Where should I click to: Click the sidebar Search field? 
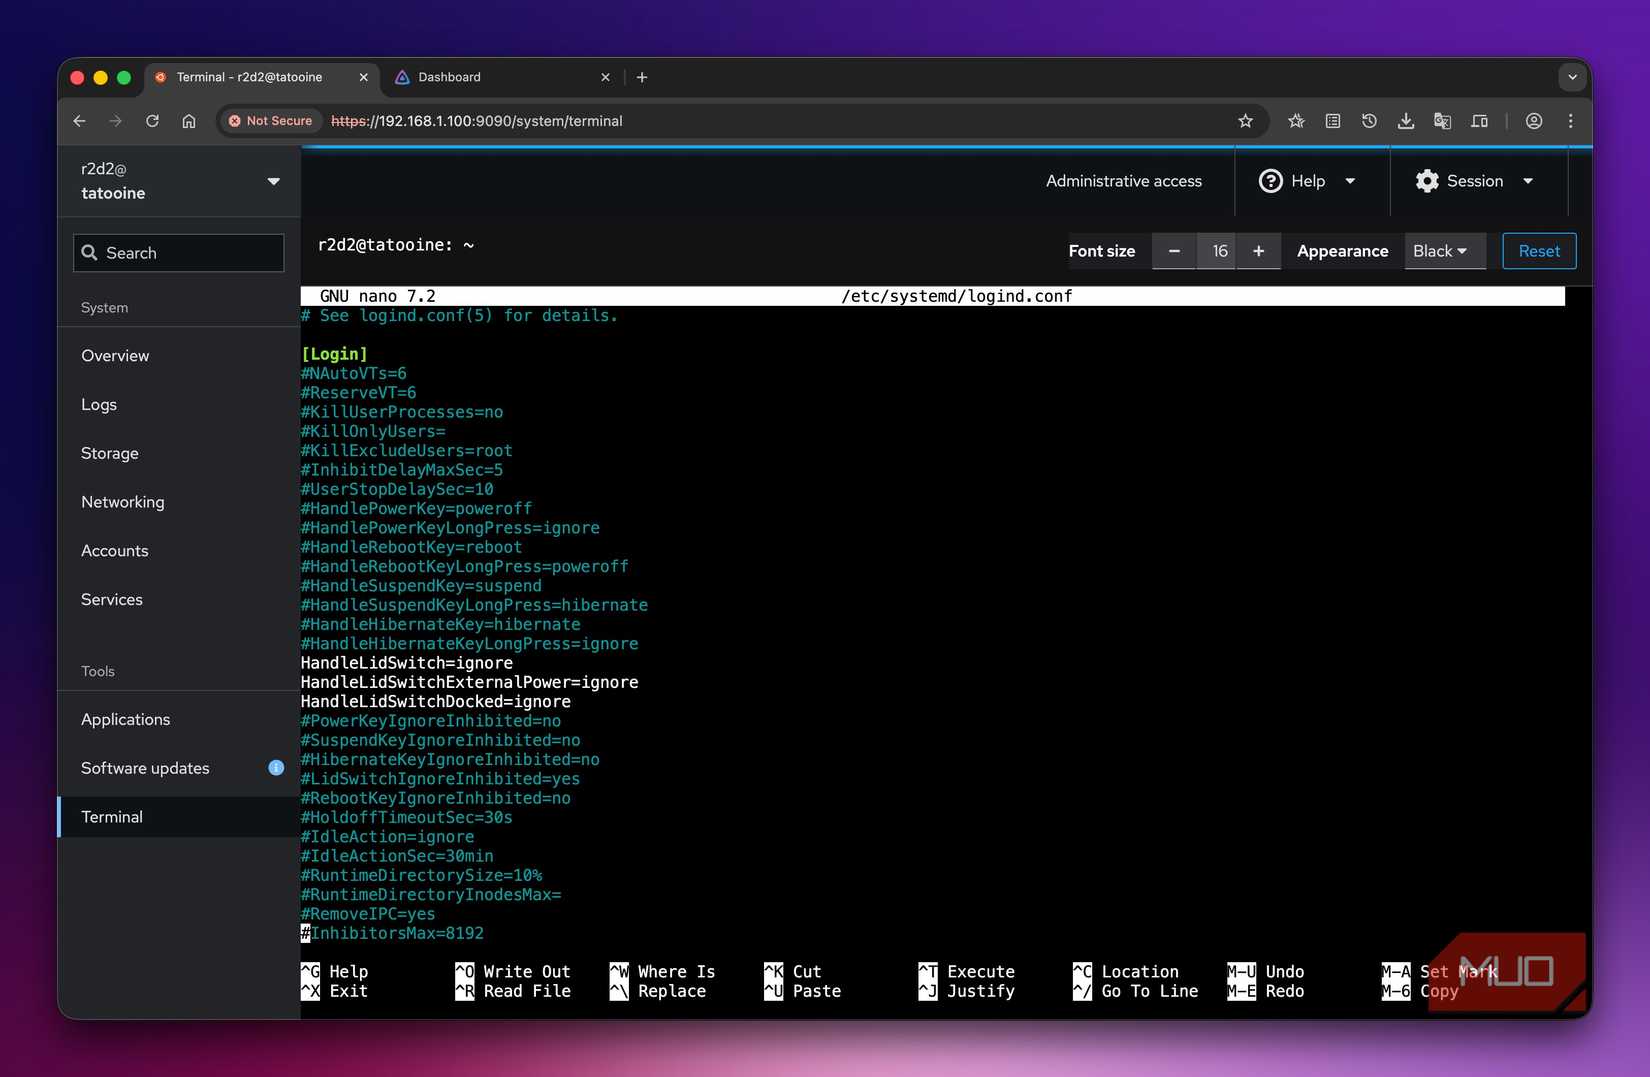[x=179, y=253]
